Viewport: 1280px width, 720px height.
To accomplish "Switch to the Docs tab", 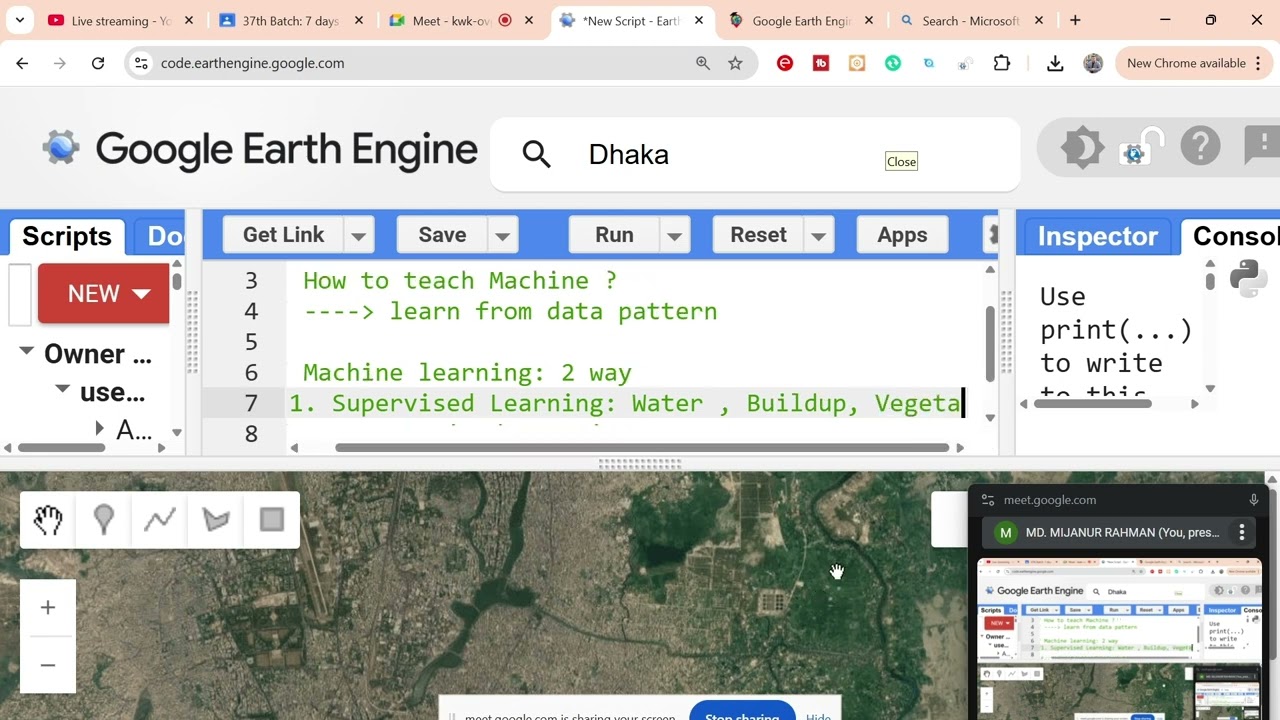I will [162, 236].
